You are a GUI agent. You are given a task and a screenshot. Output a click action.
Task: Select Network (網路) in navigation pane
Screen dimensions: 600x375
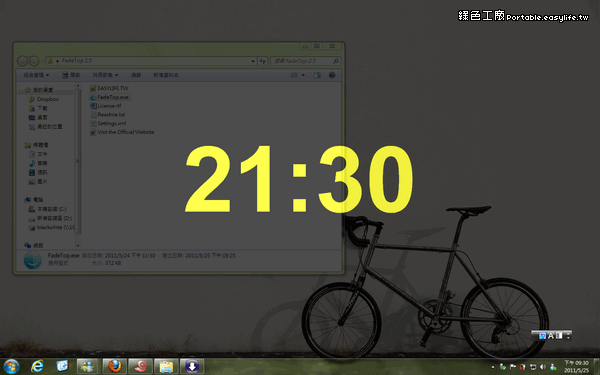(x=34, y=245)
